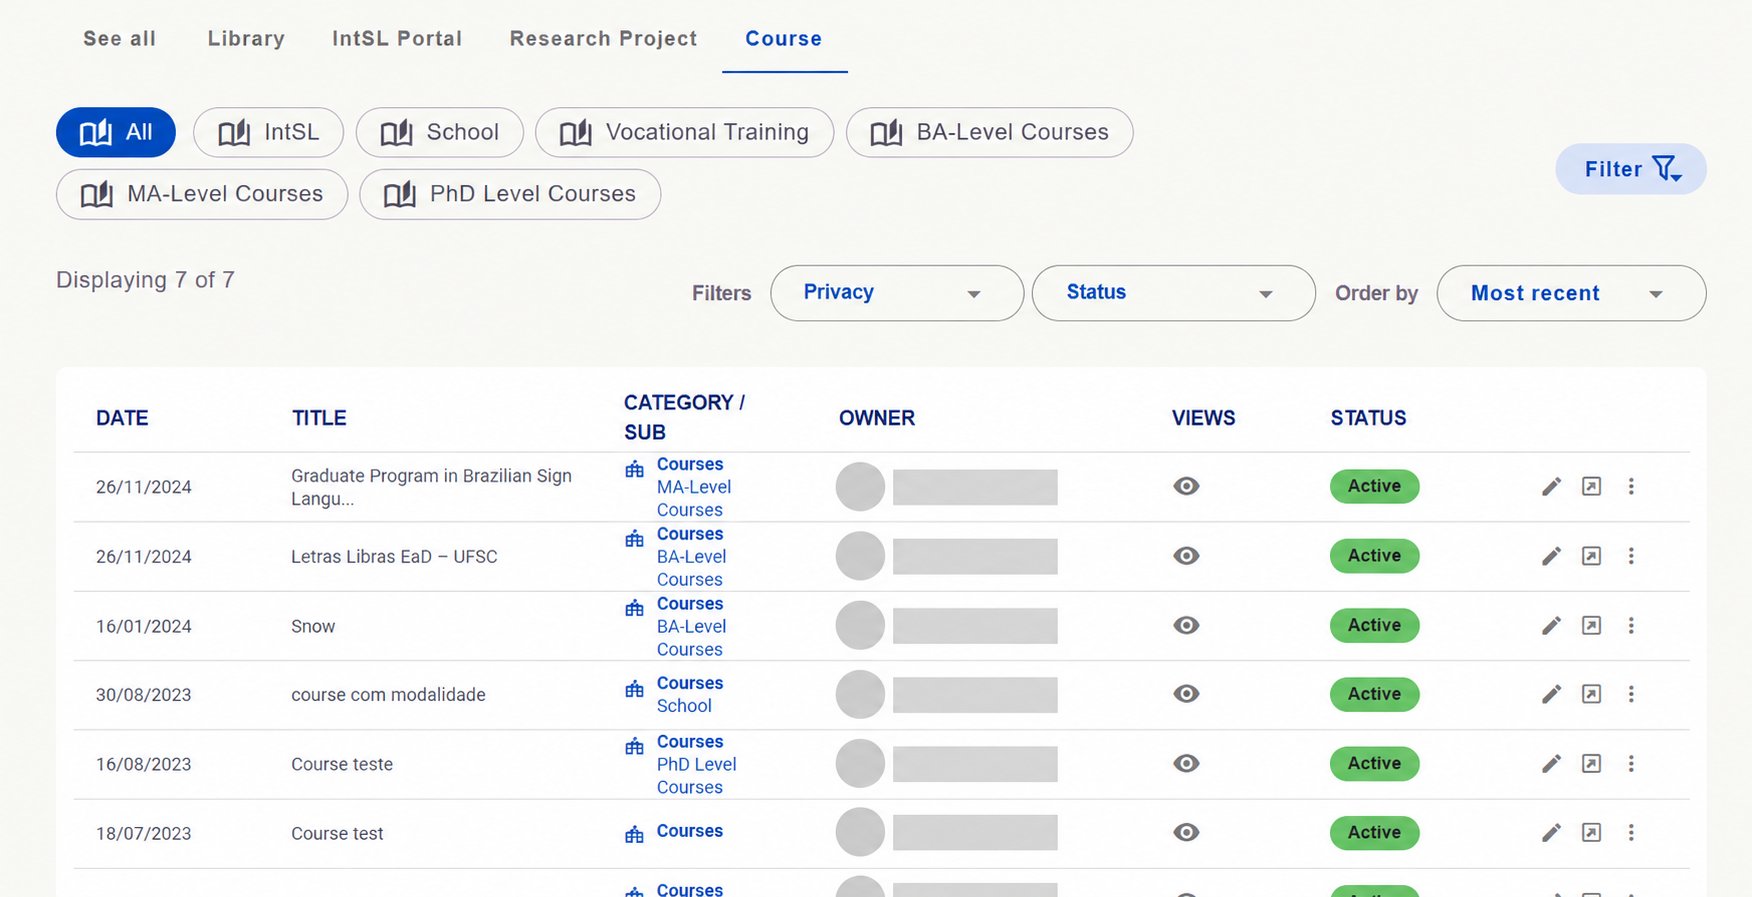Image resolution: width=1752 pixels, height=897 pixels.
Task: Select the School category chip
Action: click(x=439, y=132)
